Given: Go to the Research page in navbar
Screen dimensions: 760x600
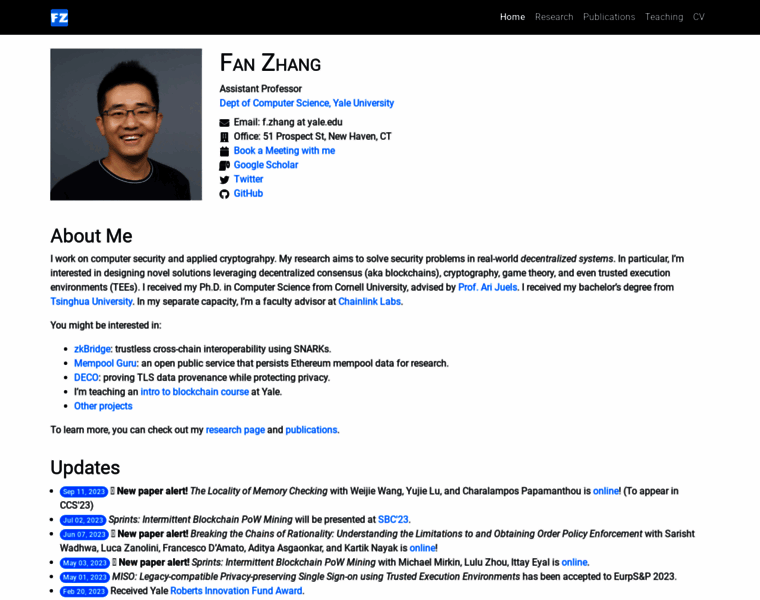Looking at the screenshot, I should [554, 17].
